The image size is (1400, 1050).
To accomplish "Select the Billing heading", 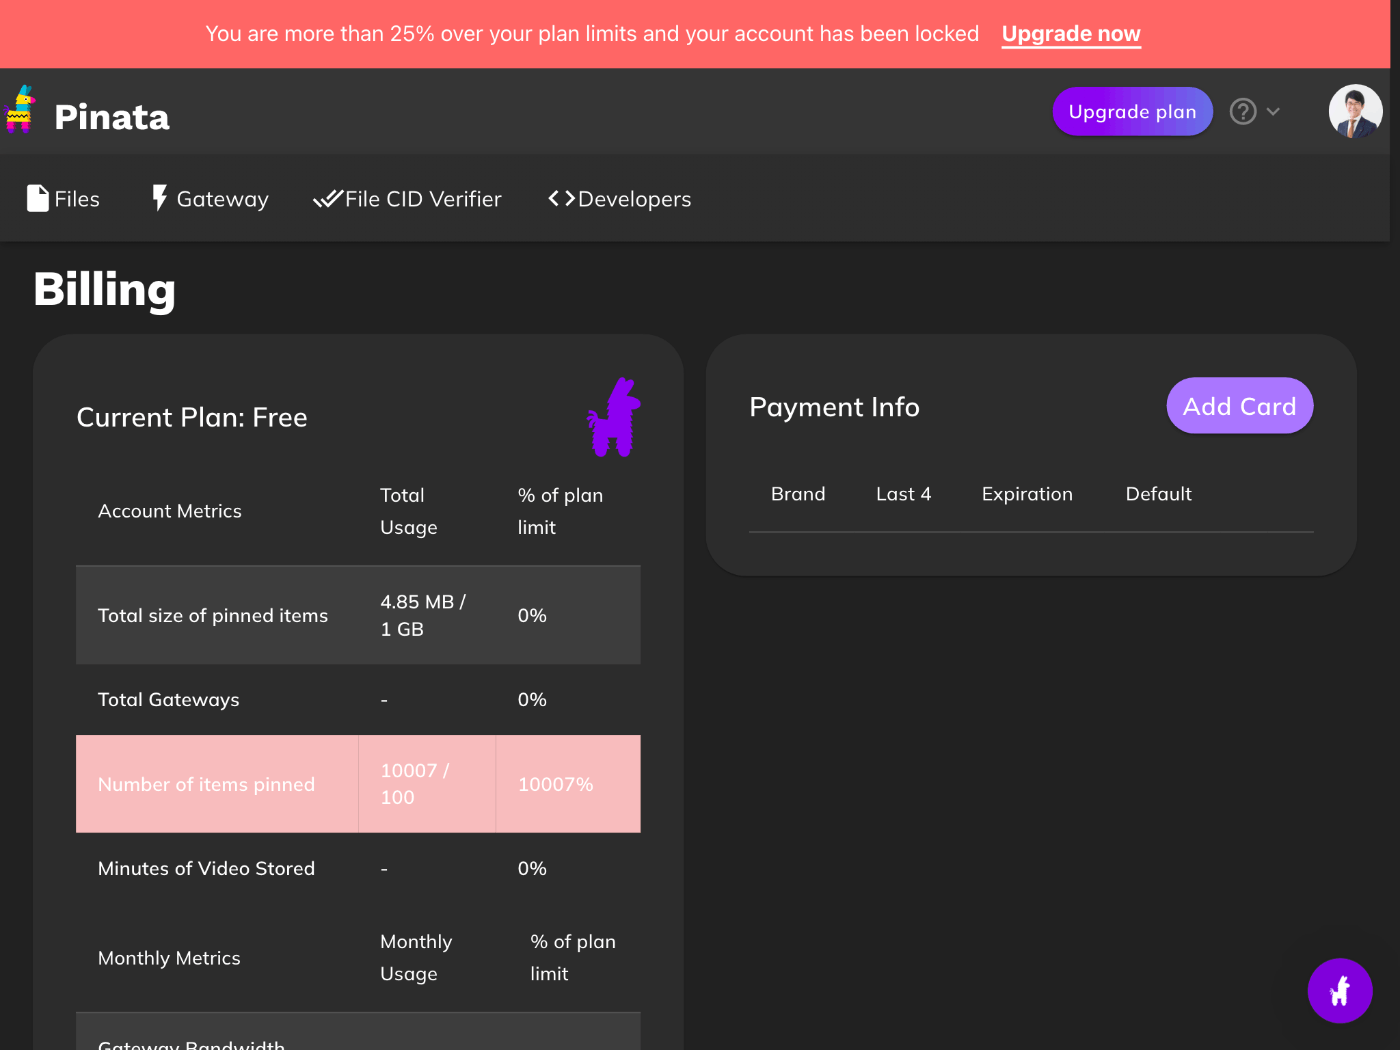I will (105, 290).
